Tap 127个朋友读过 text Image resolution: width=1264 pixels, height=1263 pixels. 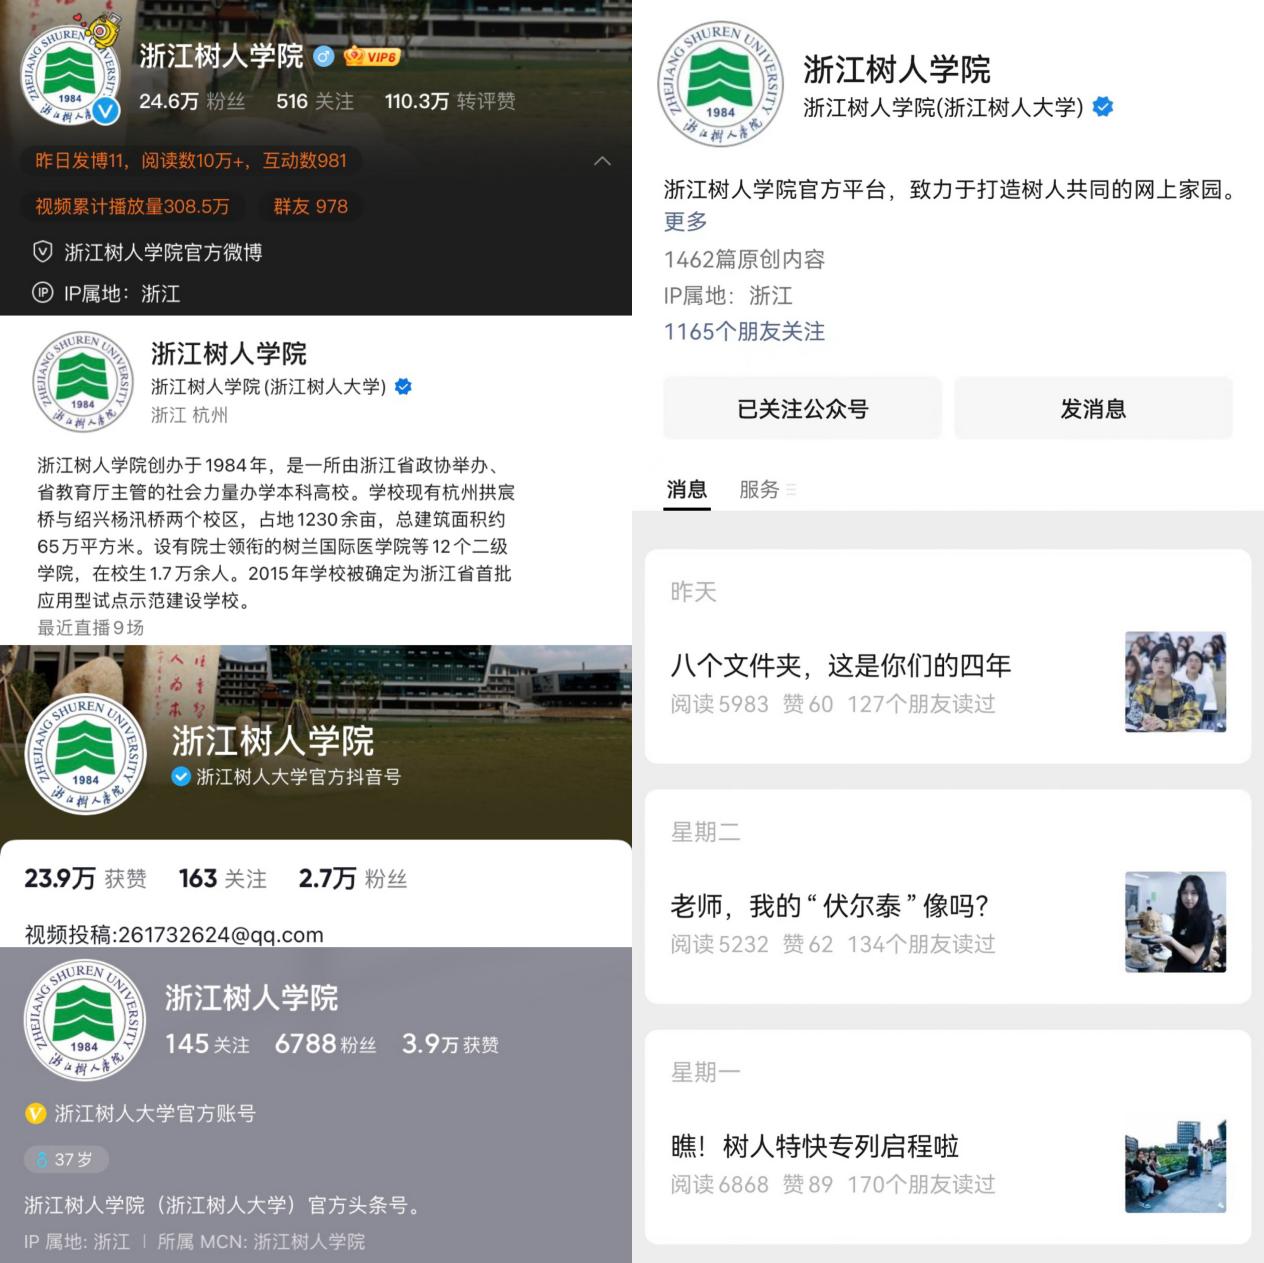coord(921,703)
